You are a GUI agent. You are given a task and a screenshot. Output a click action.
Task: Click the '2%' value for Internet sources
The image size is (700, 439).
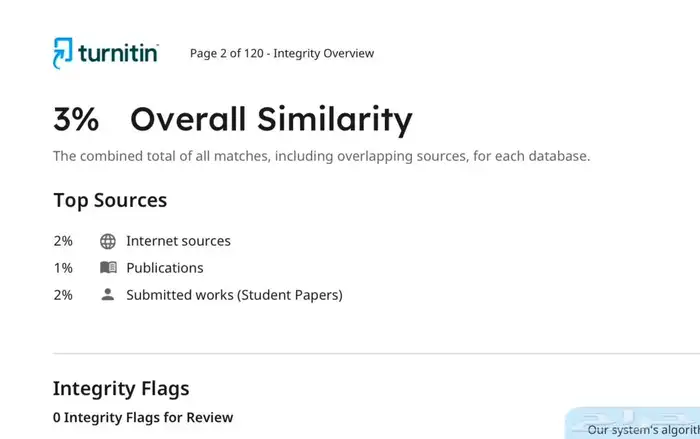pos(63,241)
